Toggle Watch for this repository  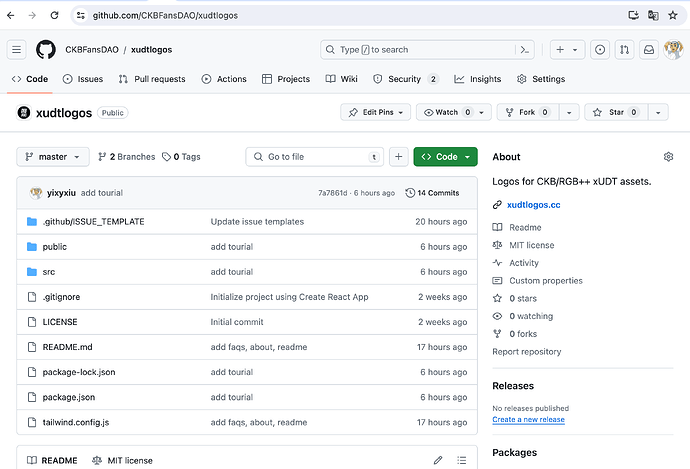448,112
